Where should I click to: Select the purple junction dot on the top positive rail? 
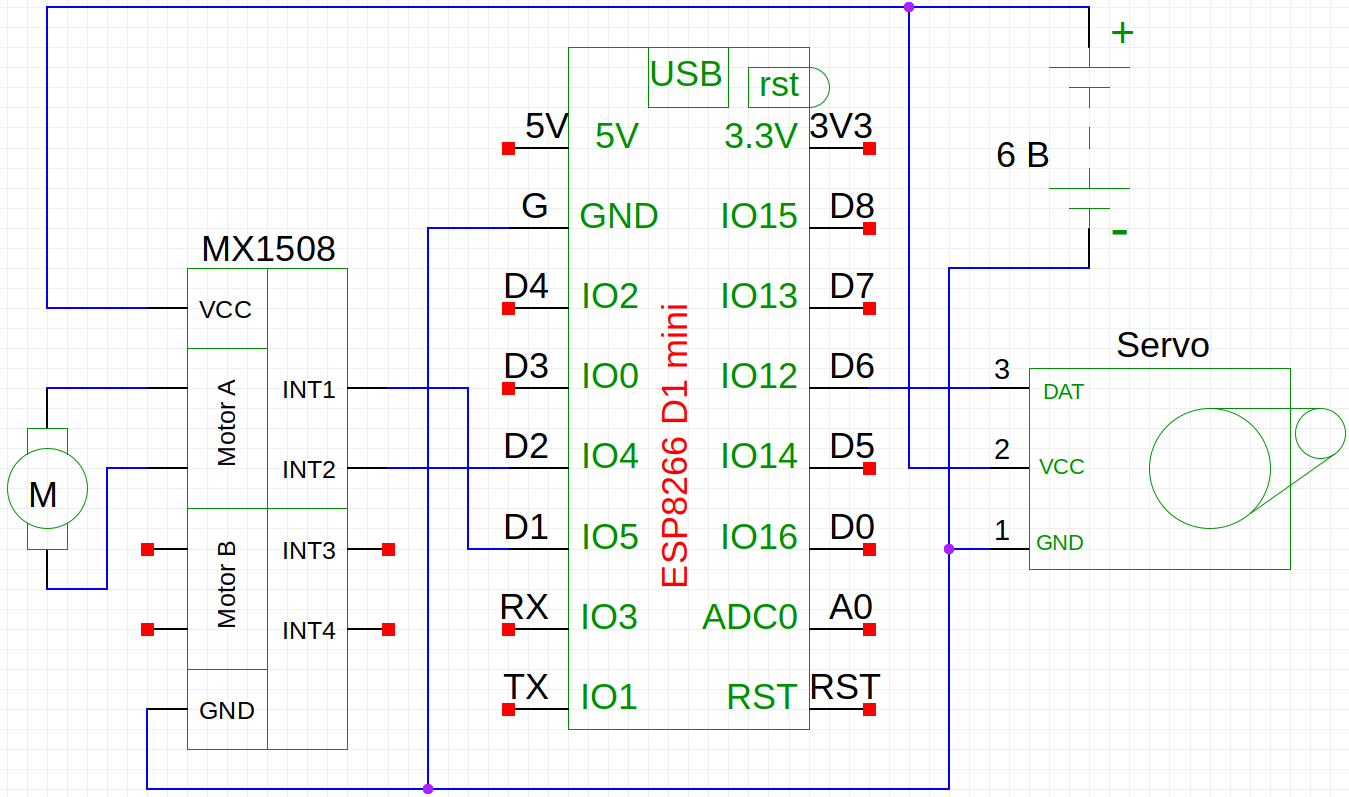(x=908, y=7)
